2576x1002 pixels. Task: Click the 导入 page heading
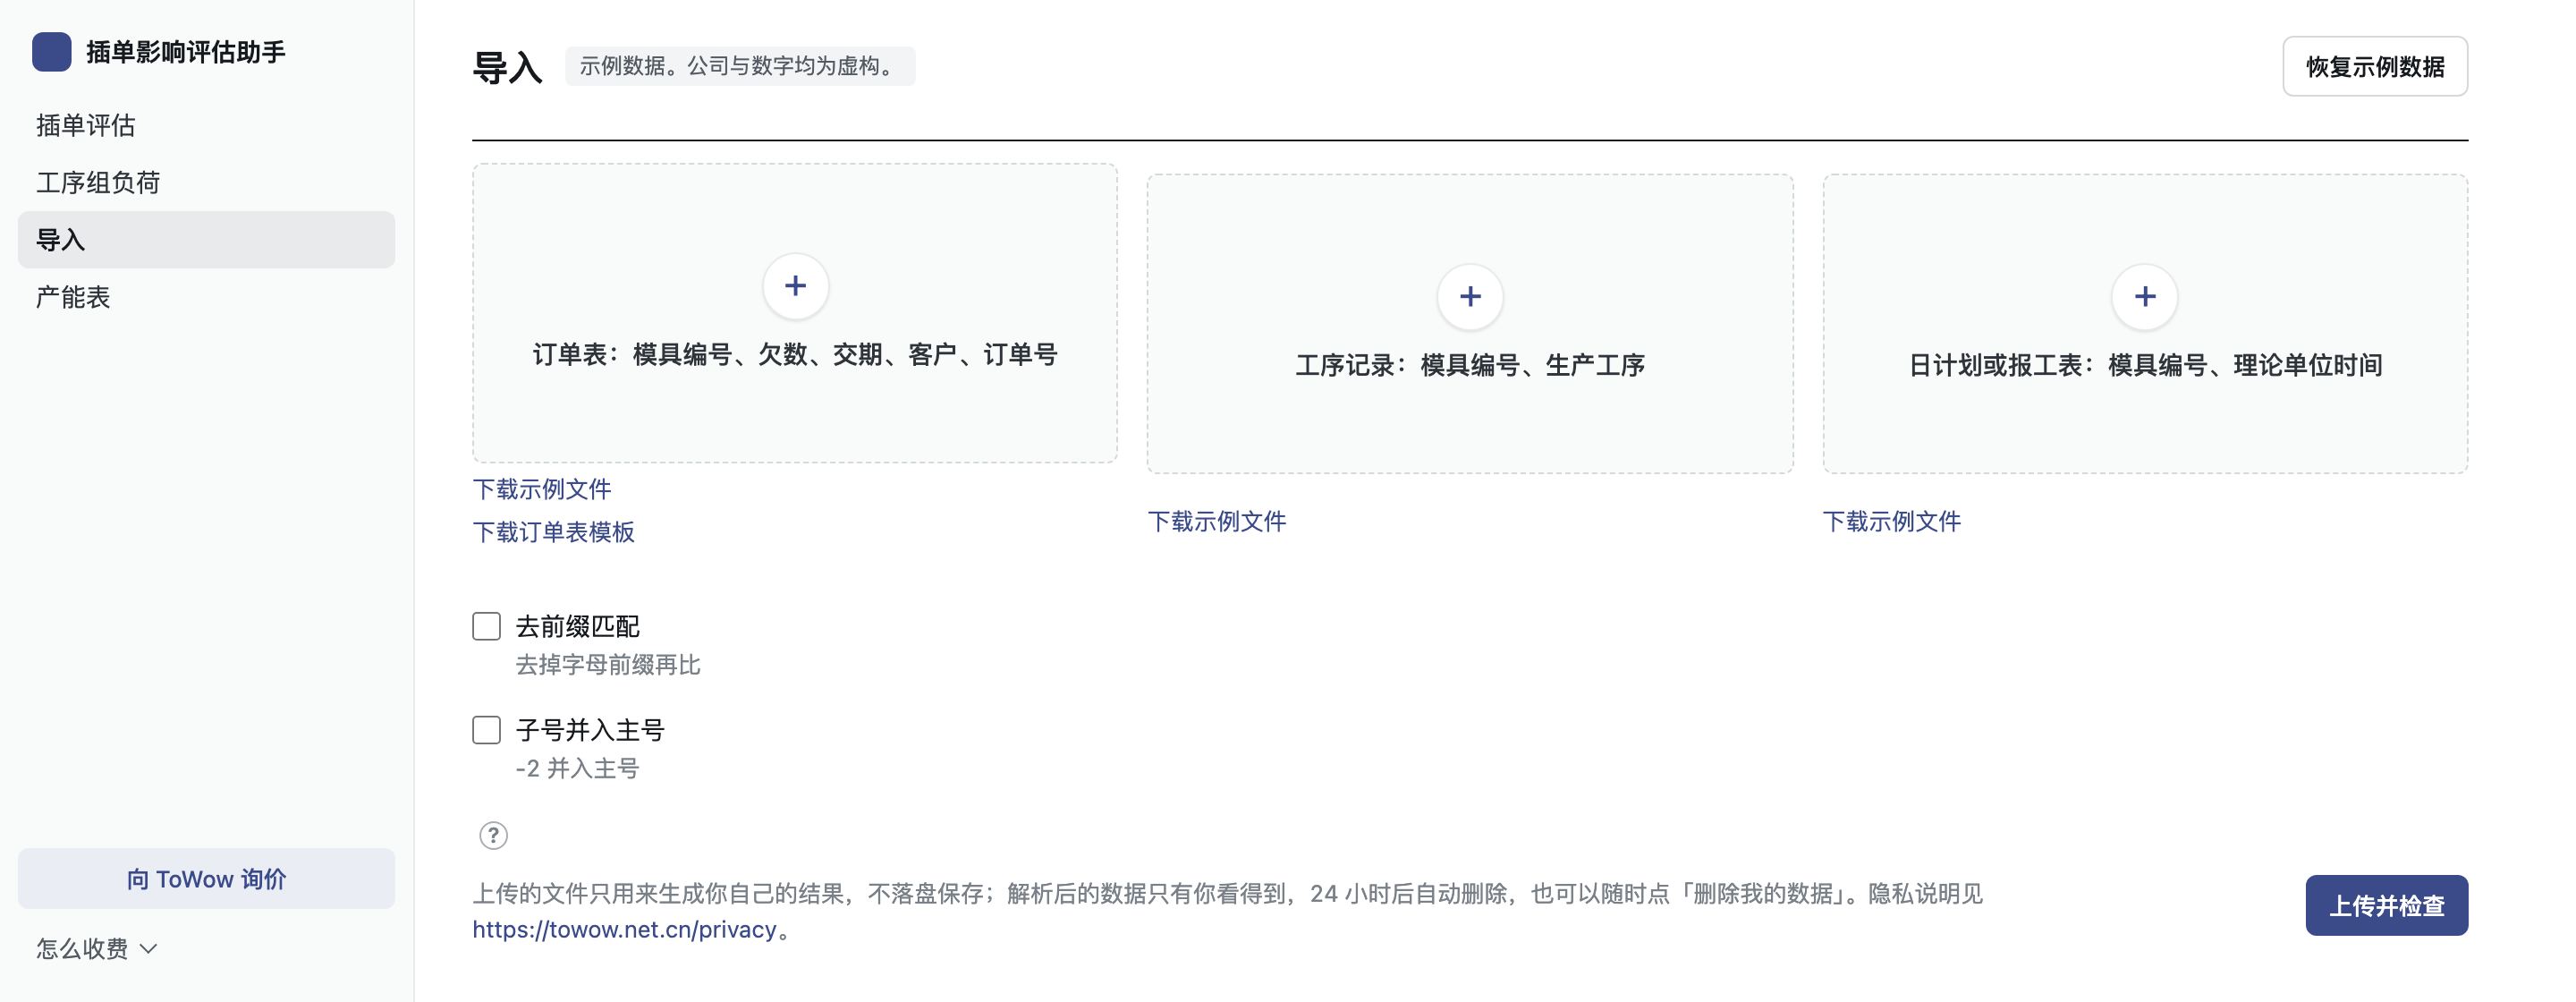coord(507,67)
